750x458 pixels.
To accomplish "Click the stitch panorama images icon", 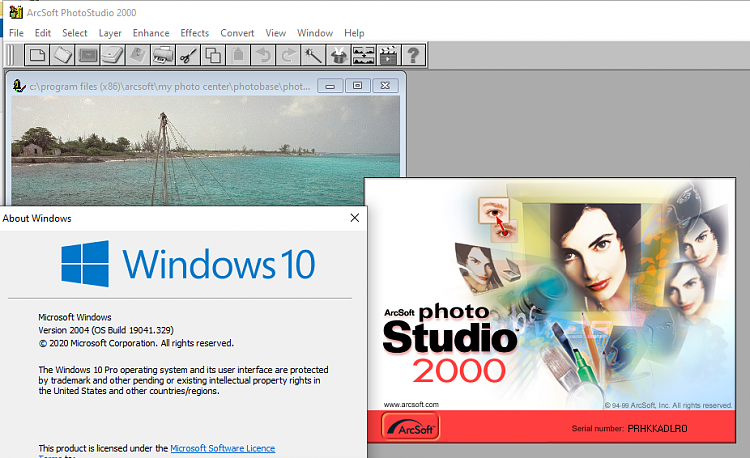I will [x=364, y=55].
